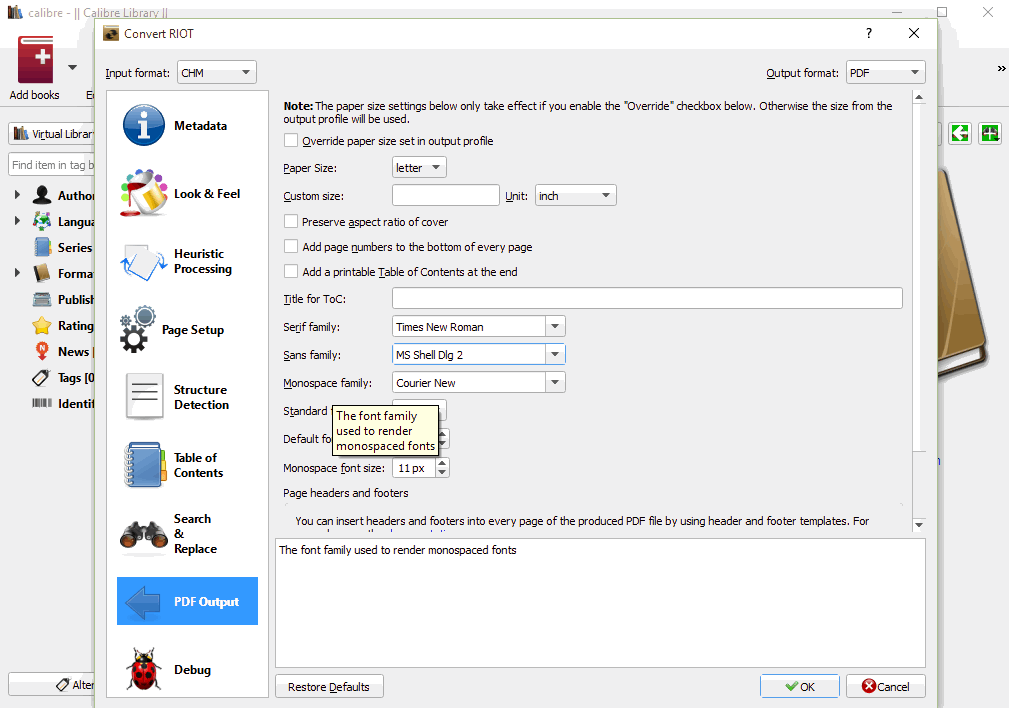Check Add a printable Table of Contents
The width and height of the screenshot is (1009, 708).
[292, 272]
